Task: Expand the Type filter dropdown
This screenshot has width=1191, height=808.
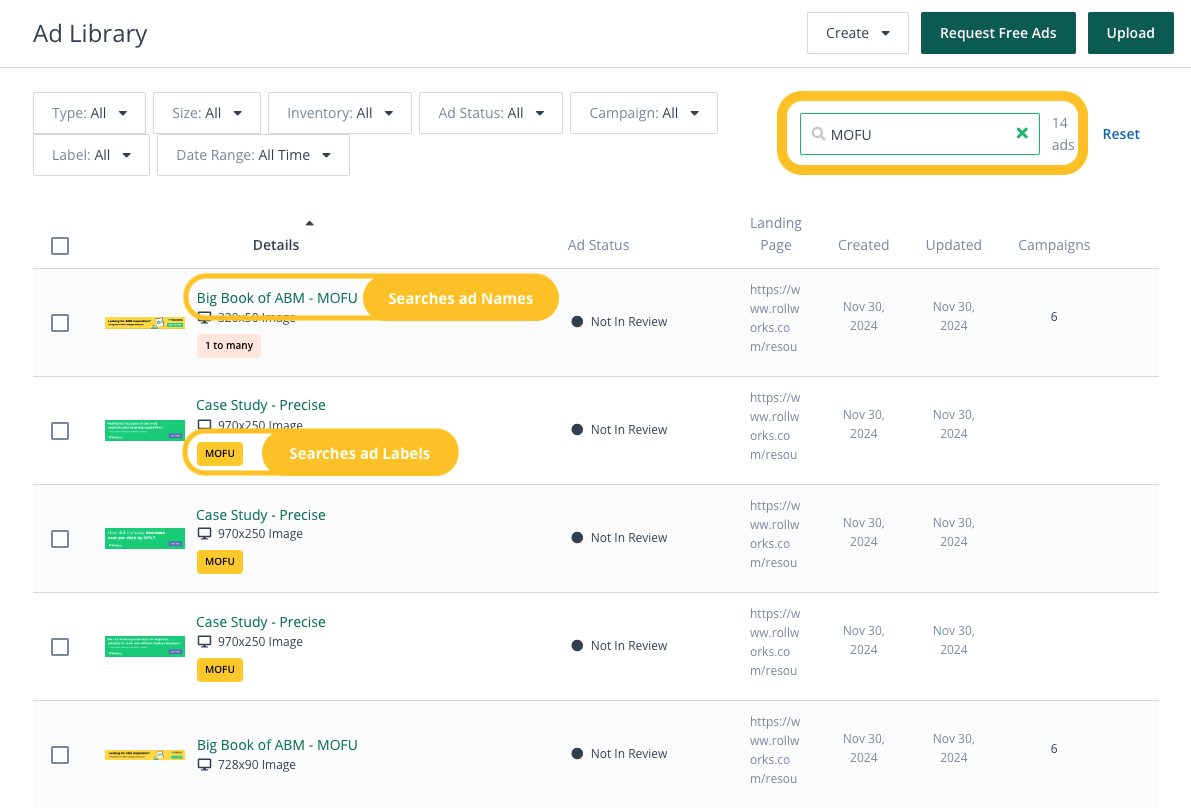Action: click(x=89, y=113)
